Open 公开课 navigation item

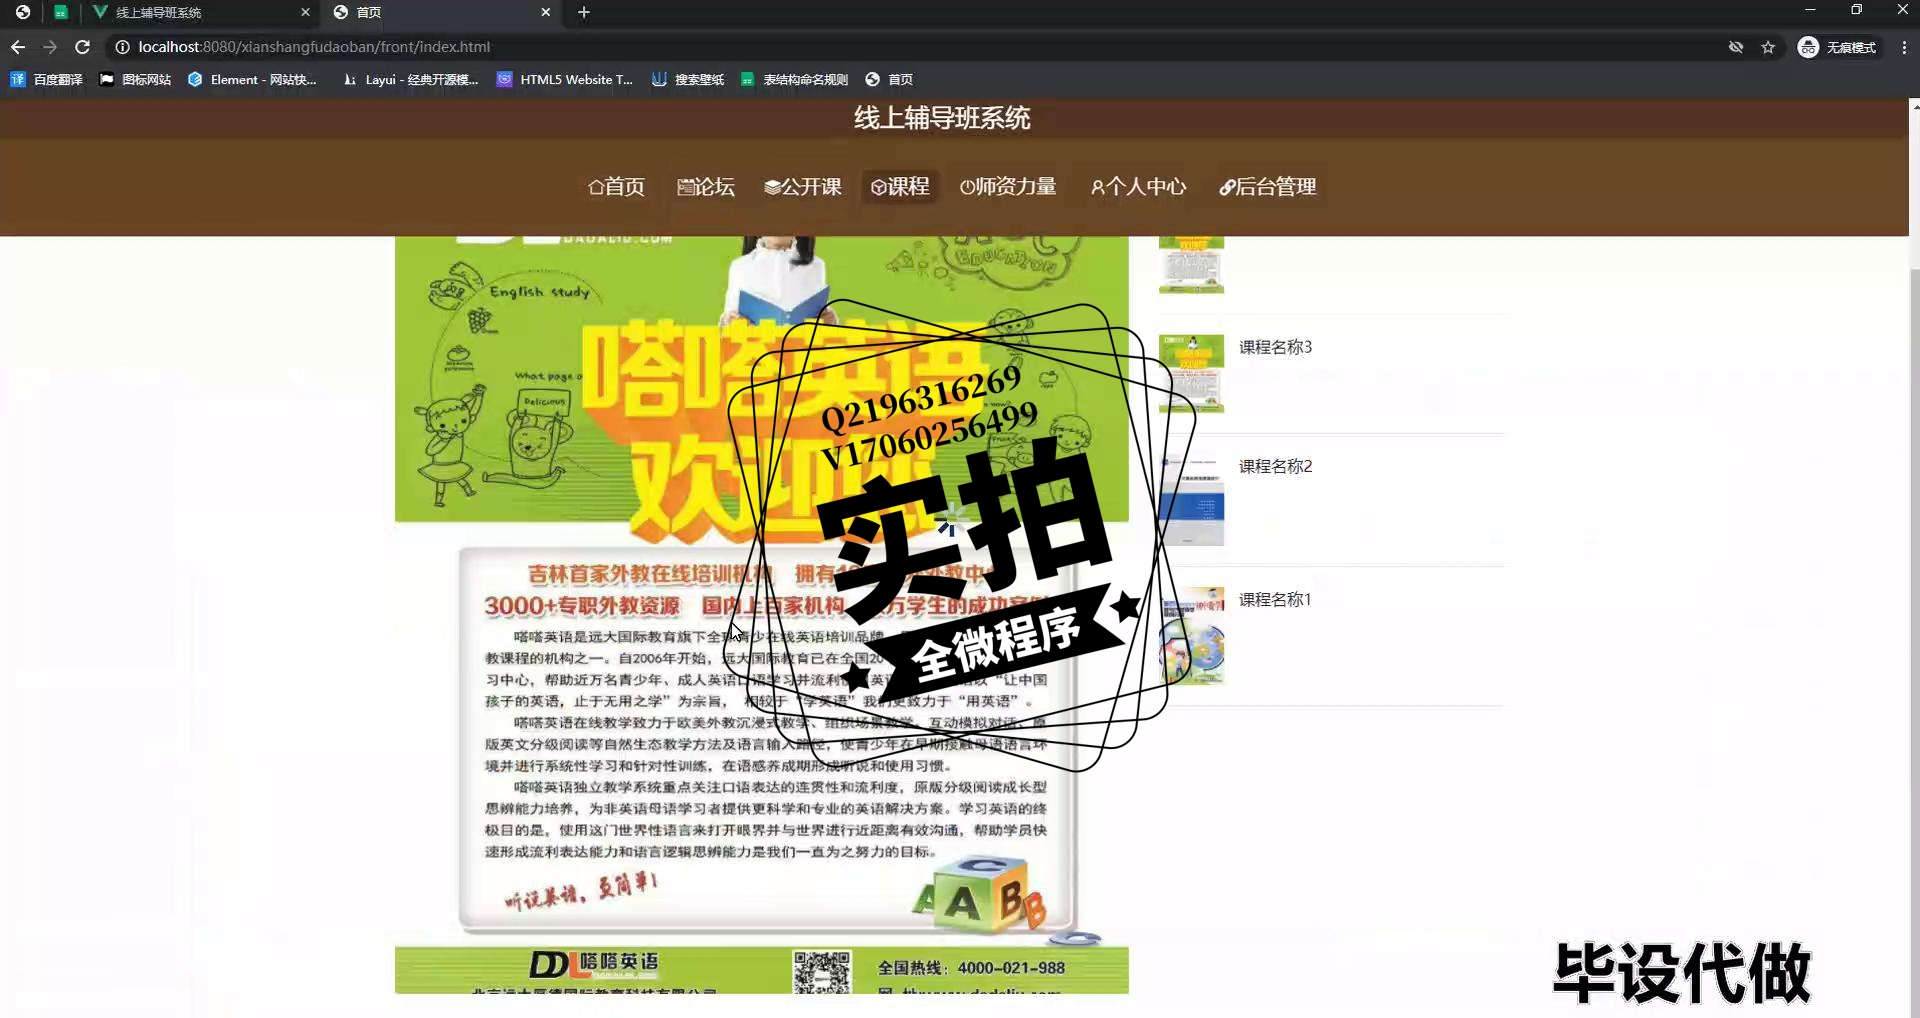click(x=803, y=187)
